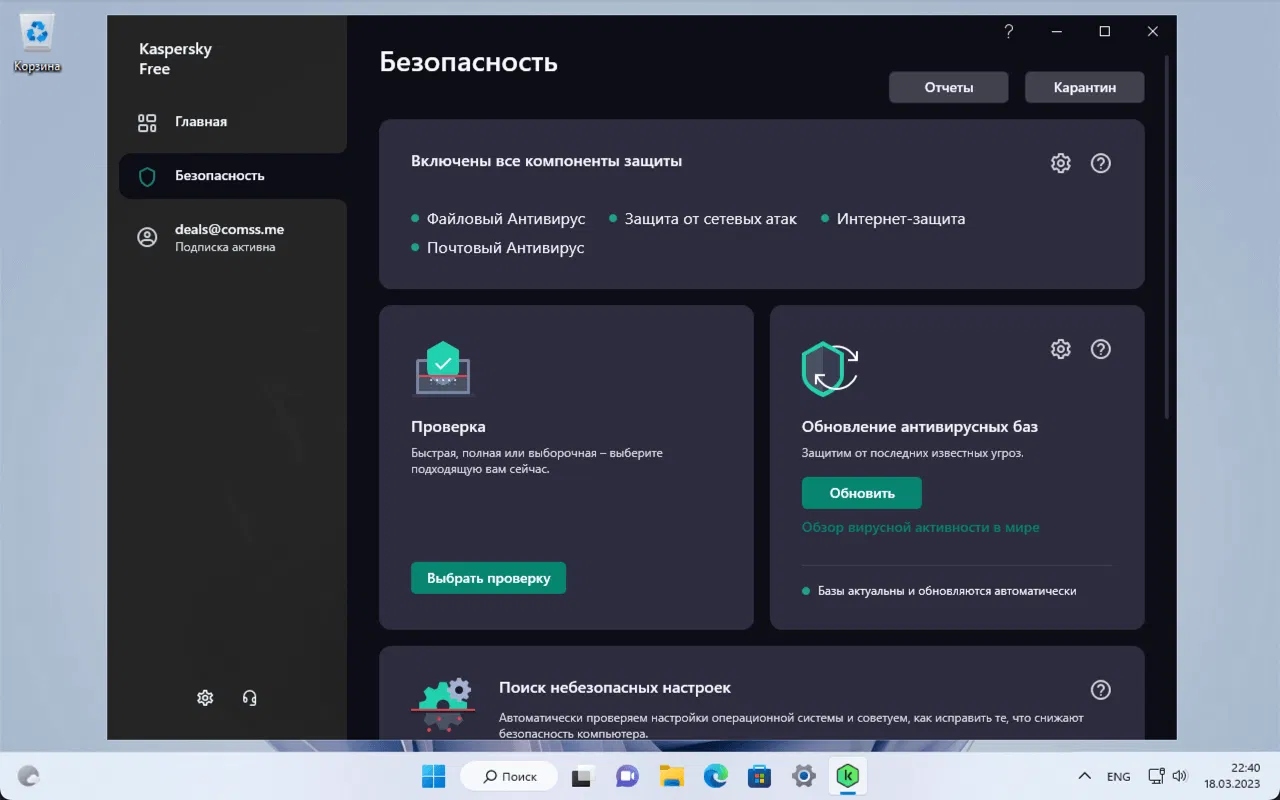
Task: Open help for database update card
Action: [1101, 349]
